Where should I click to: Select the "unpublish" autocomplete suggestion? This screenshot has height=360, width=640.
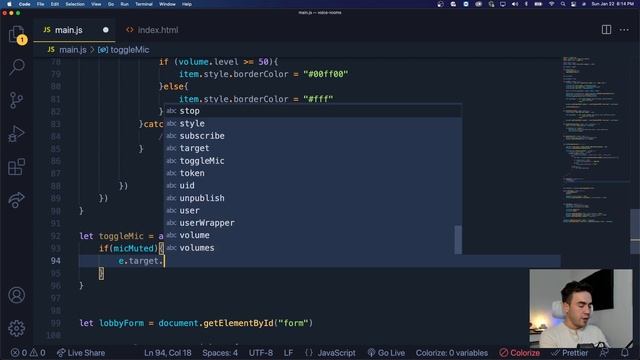coord(313,198)
